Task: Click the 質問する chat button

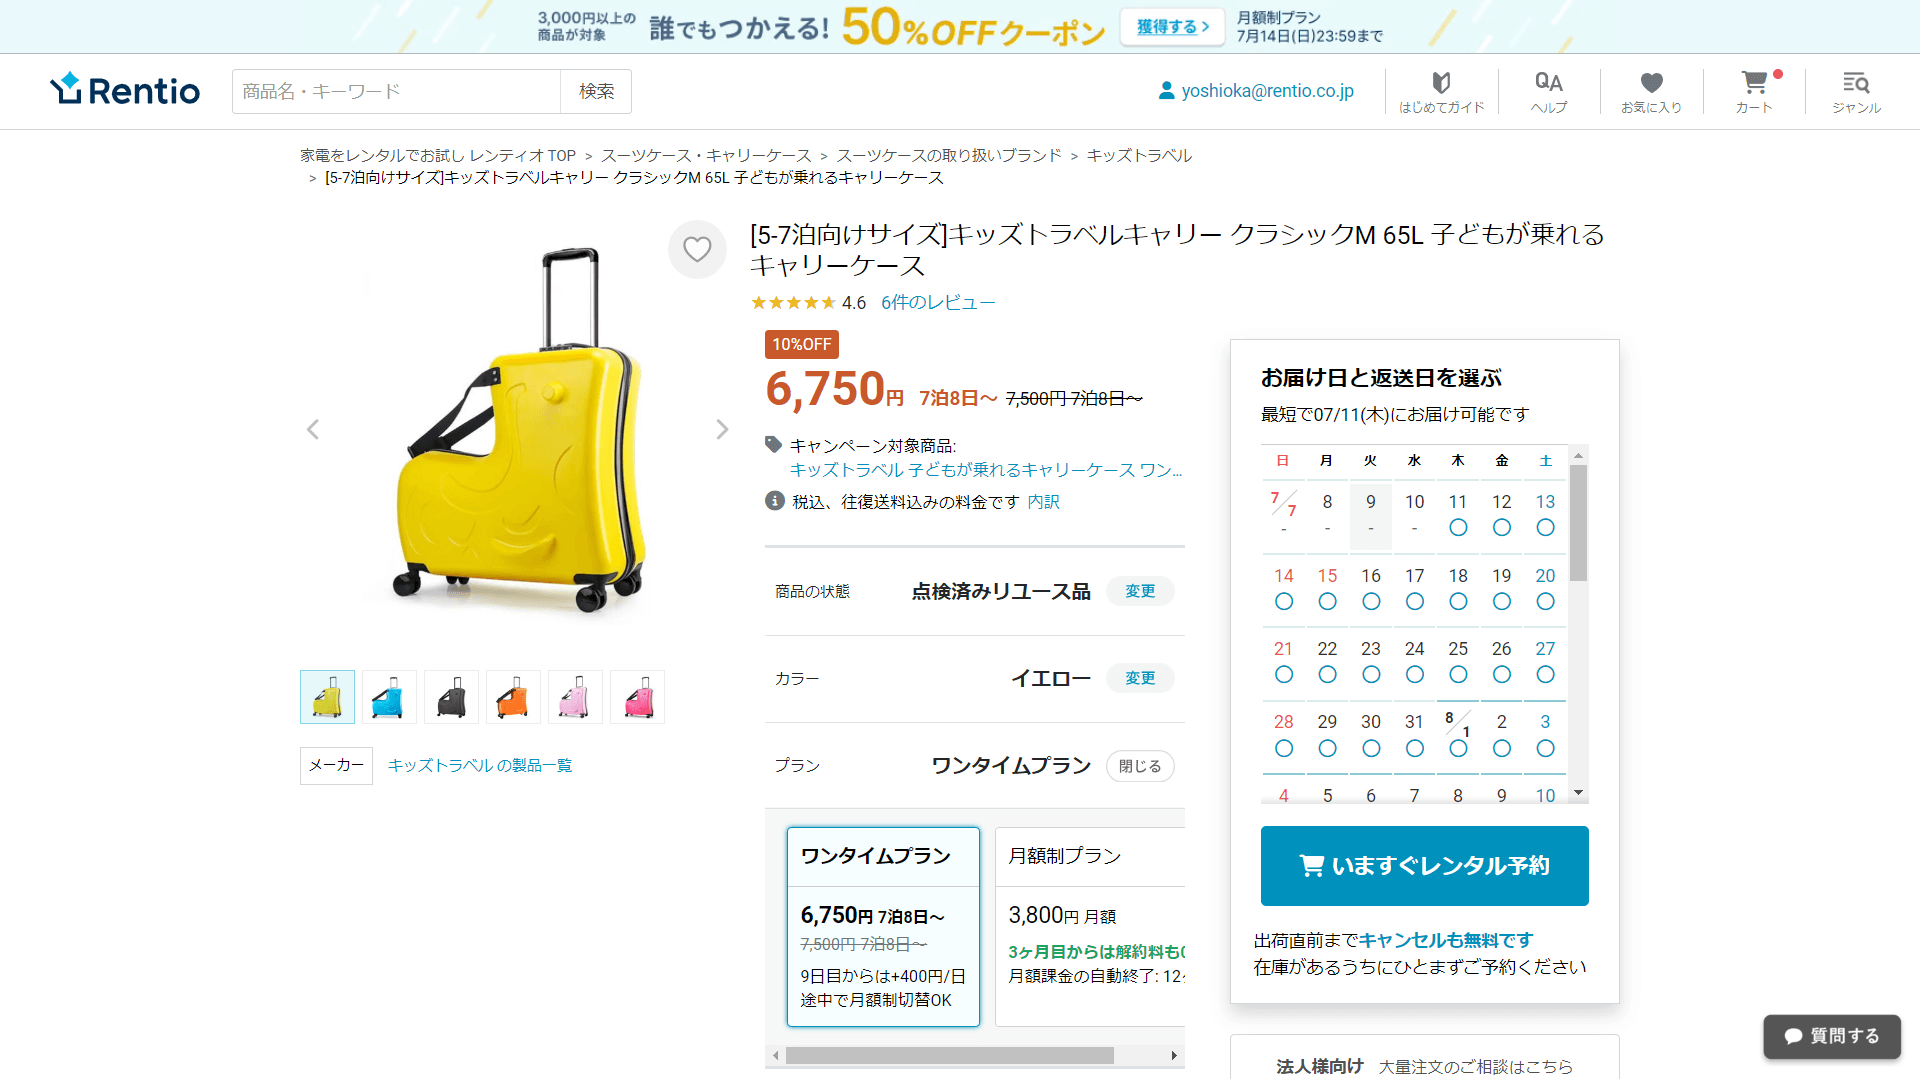Action: [1832, 1036]
